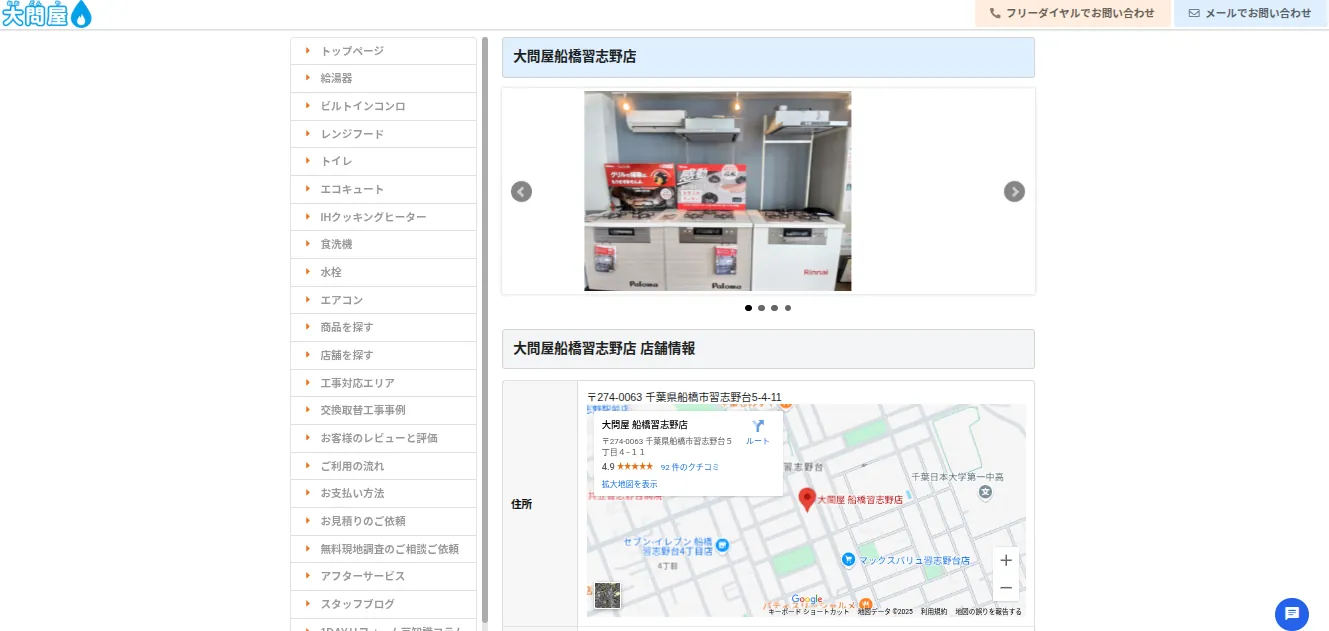Open トイレ category in sidebar
Screen dimensions: 1329x631
[x=383, y=161]
